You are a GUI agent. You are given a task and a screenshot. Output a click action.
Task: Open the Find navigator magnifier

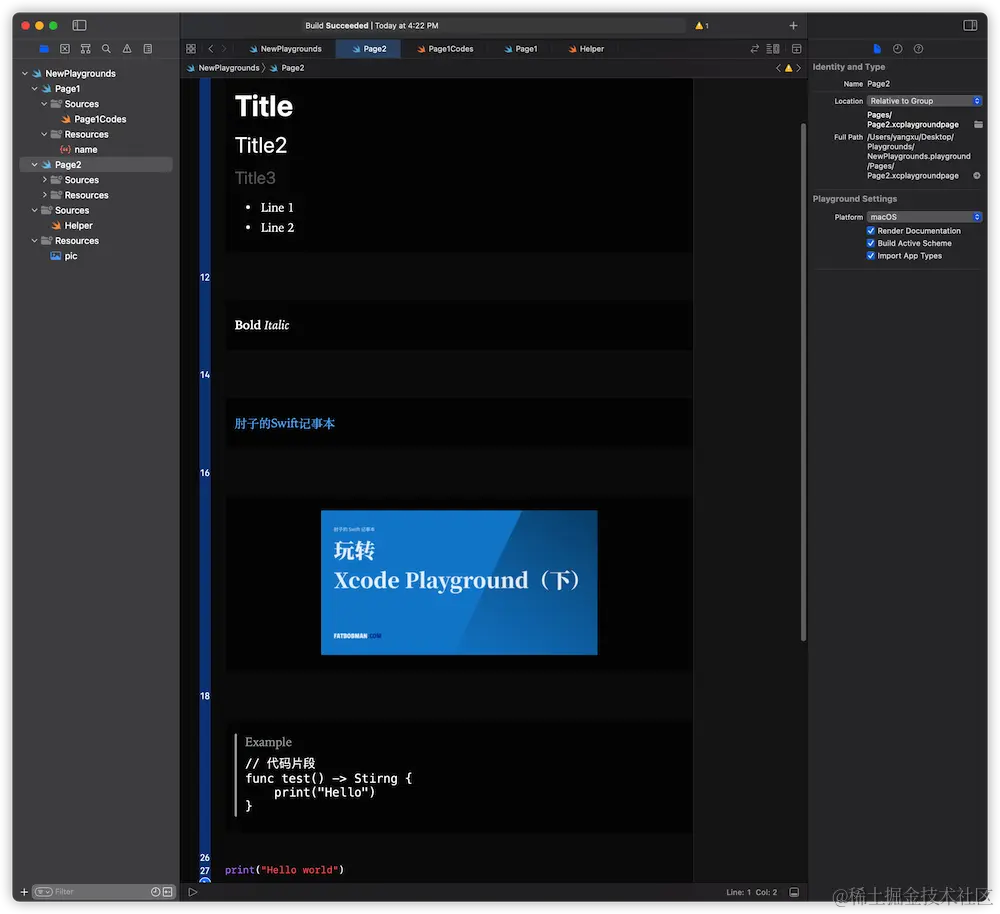106,48
